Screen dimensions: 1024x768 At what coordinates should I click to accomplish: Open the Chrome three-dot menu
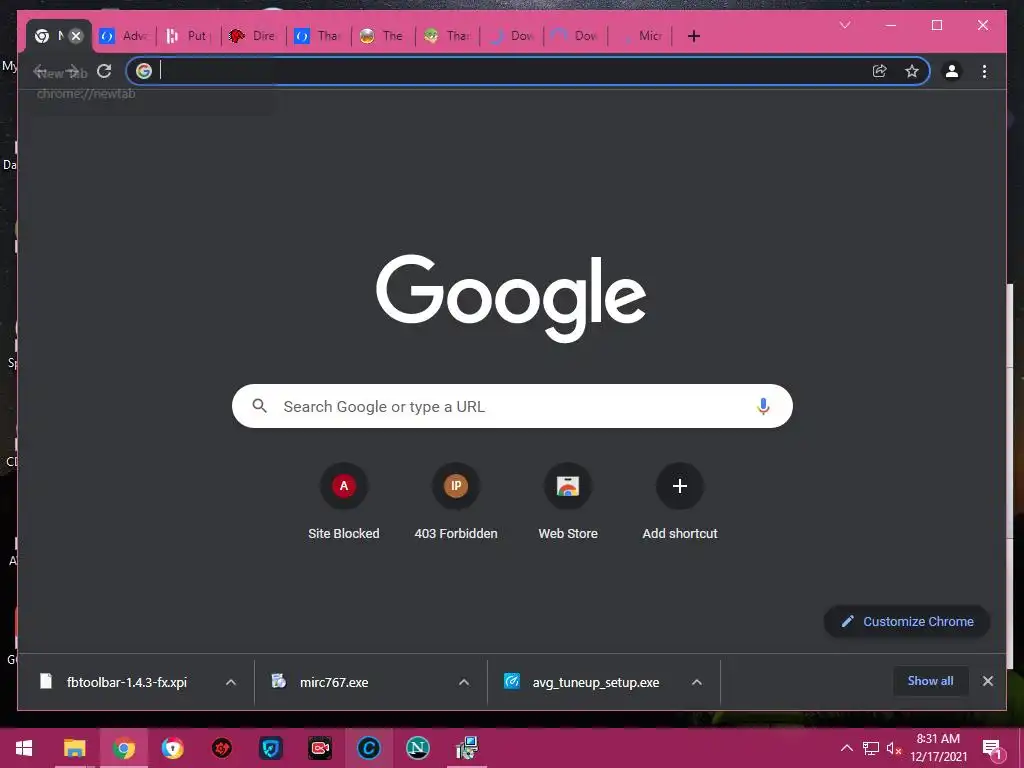point(984,71)
